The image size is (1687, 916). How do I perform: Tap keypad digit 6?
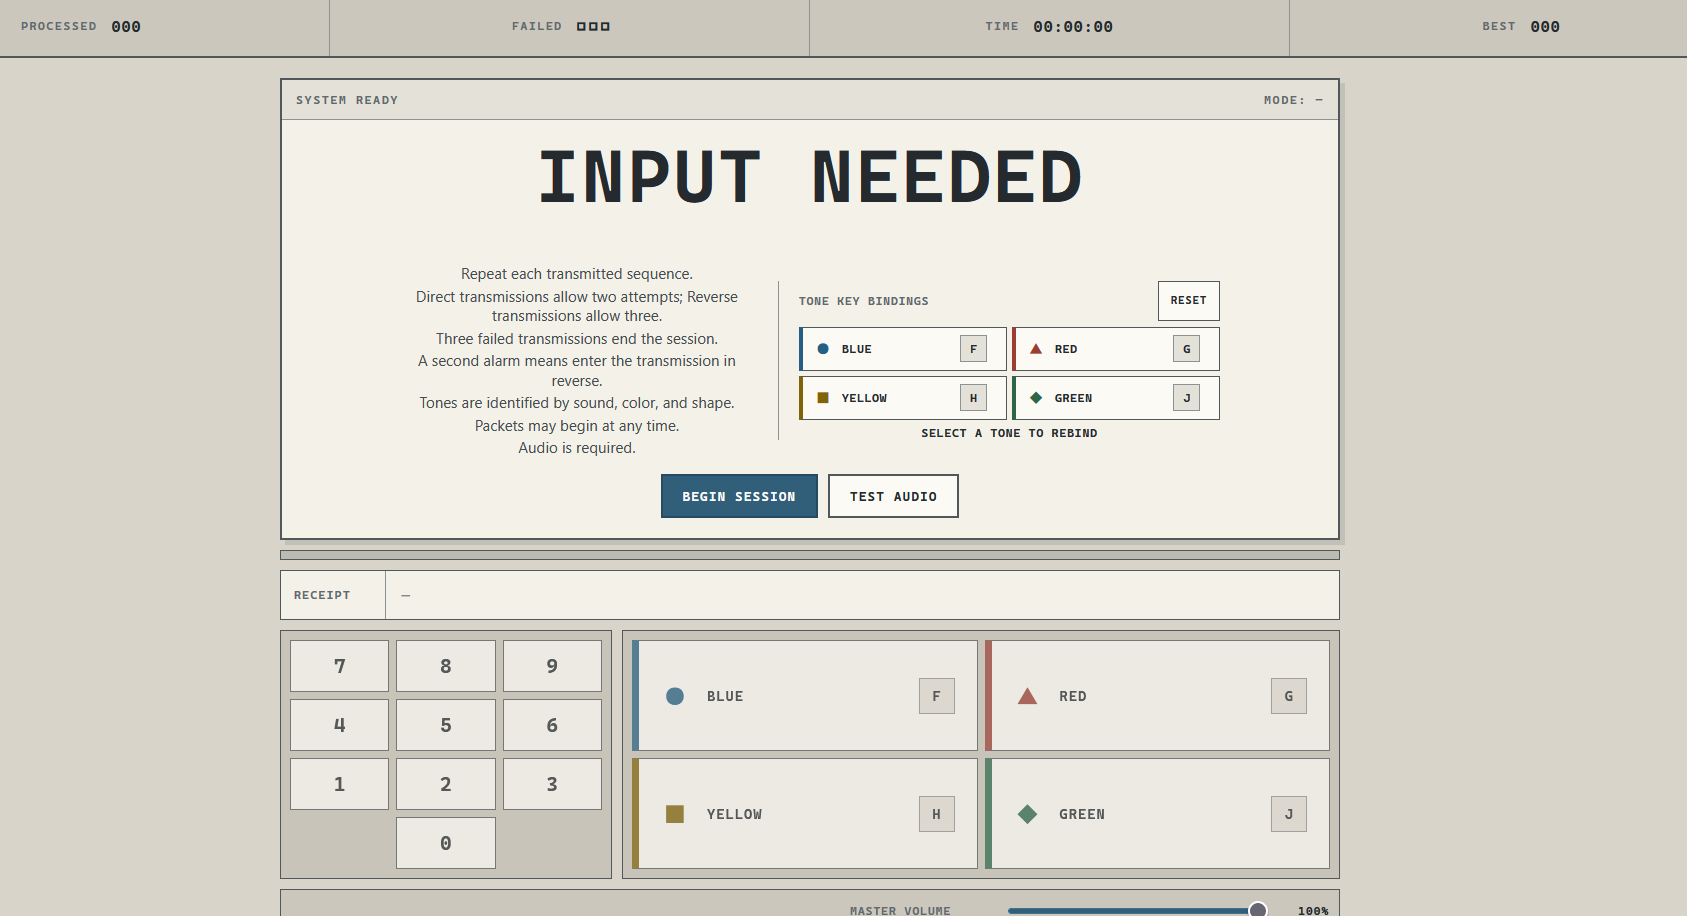tap(552, 725)
